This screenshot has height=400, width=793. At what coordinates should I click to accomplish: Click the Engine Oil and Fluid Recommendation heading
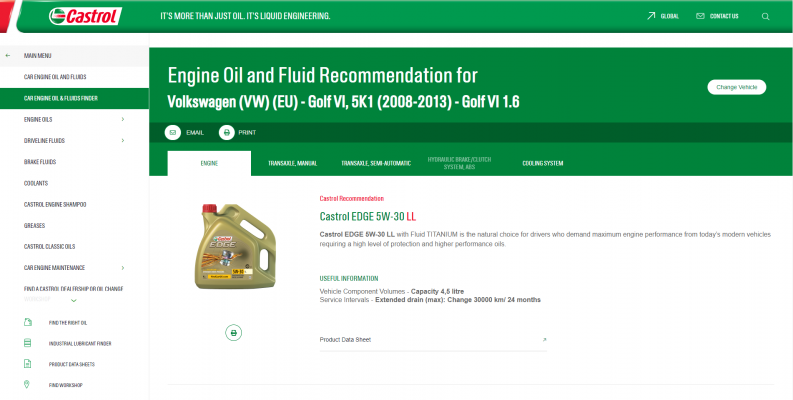coord(322,75)
